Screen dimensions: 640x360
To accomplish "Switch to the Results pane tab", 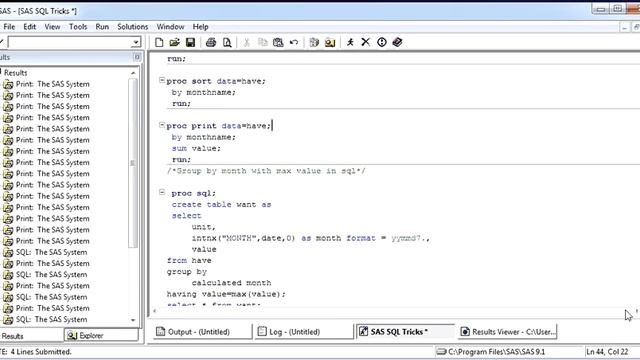I will (x=12, y=336).
